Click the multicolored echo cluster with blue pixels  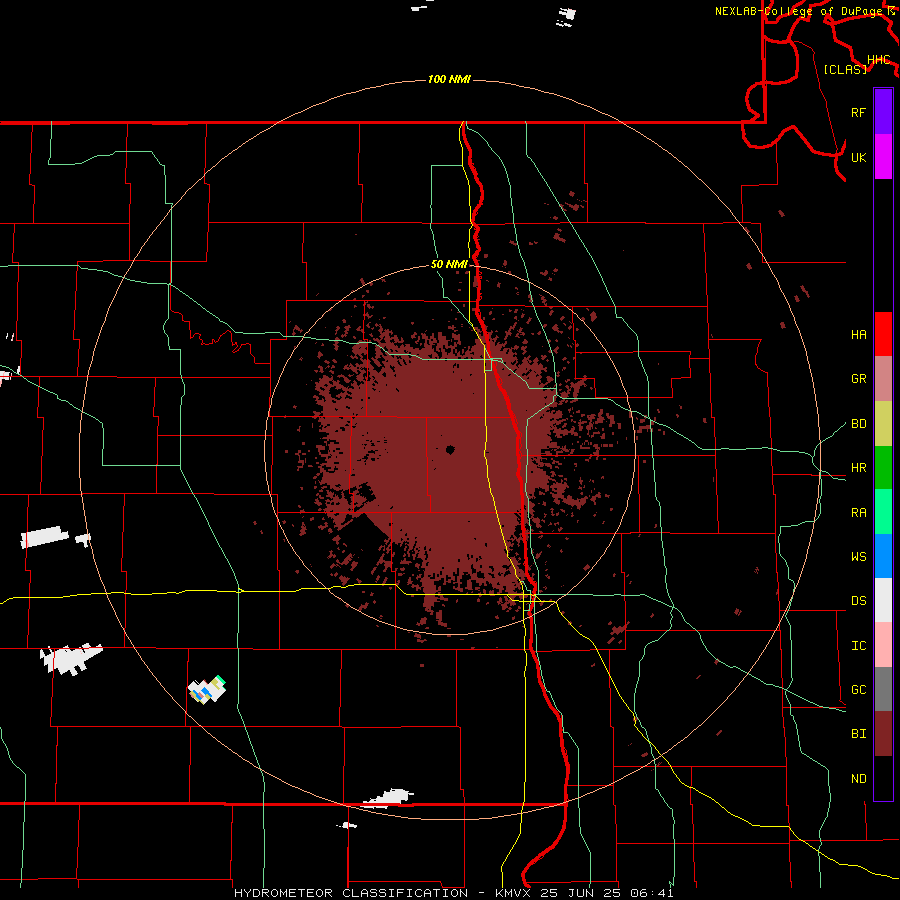tap(207, 689)
